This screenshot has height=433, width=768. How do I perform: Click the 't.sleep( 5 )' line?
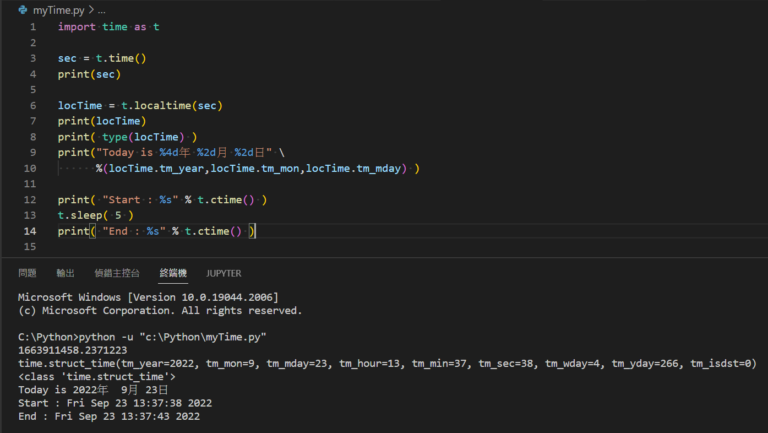tap(96, 216)
